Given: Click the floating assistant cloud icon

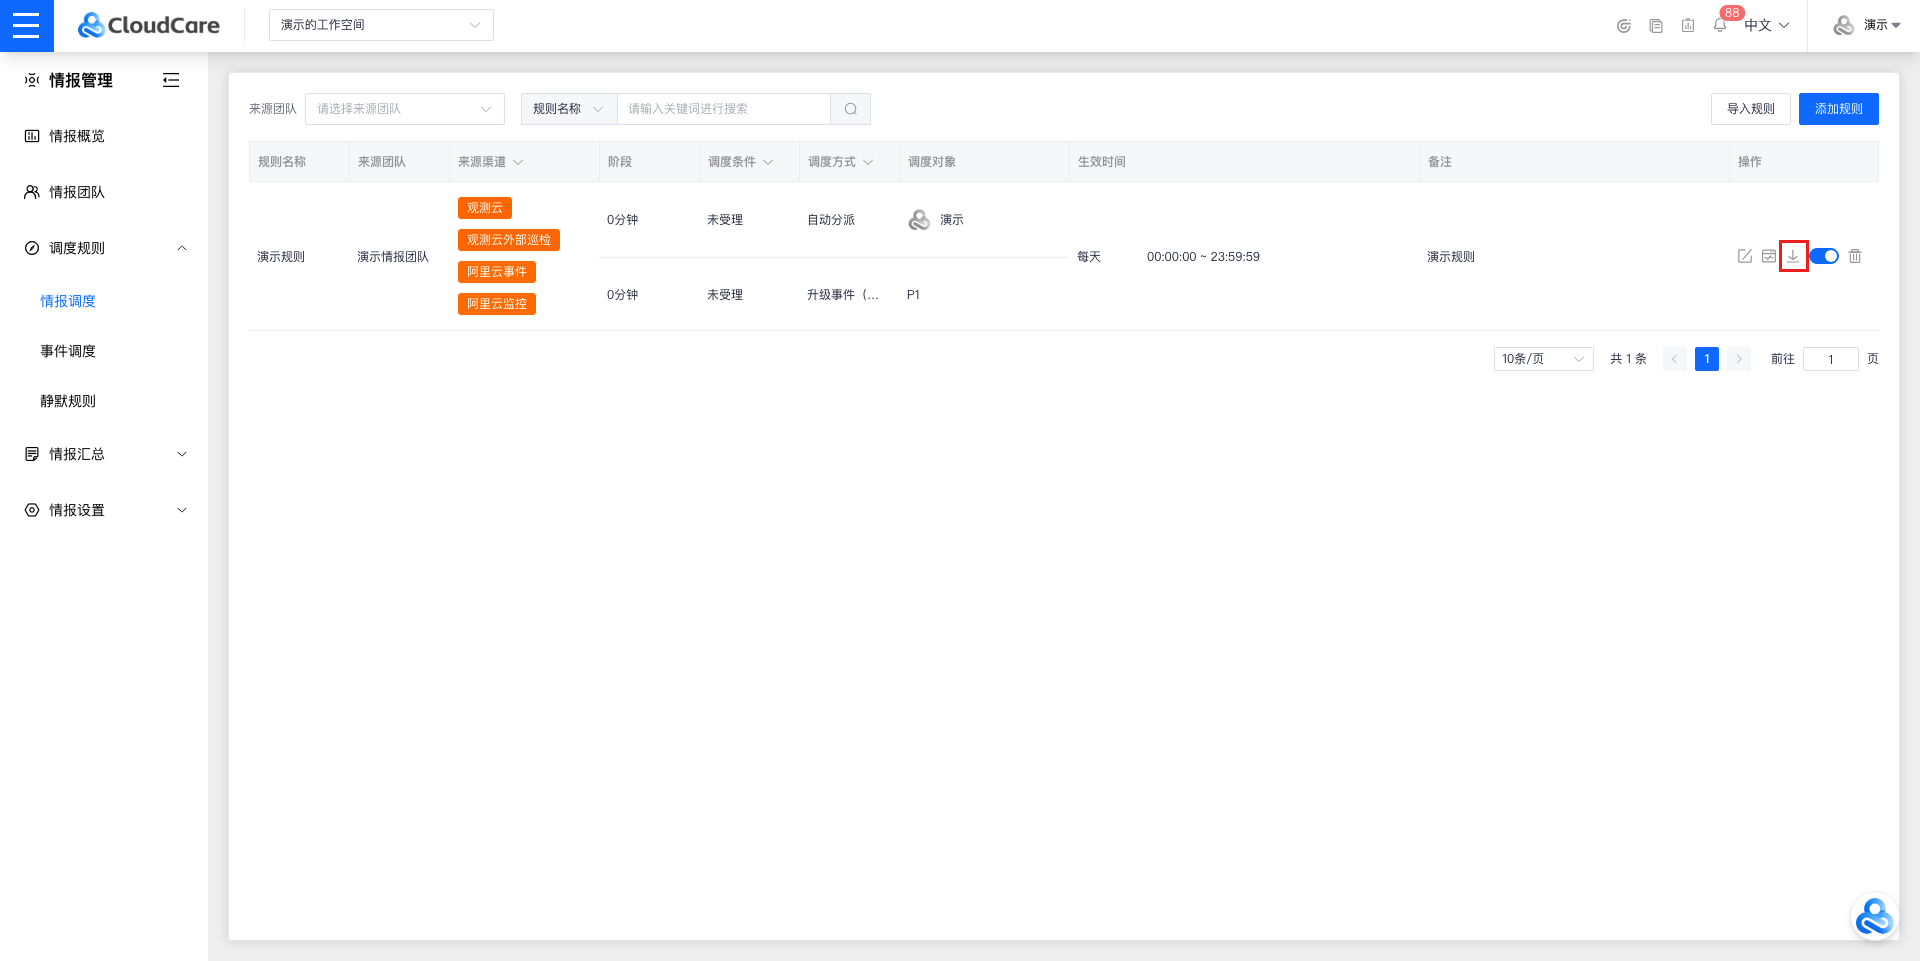Looking at the screenshot, I should point(1873,917).
